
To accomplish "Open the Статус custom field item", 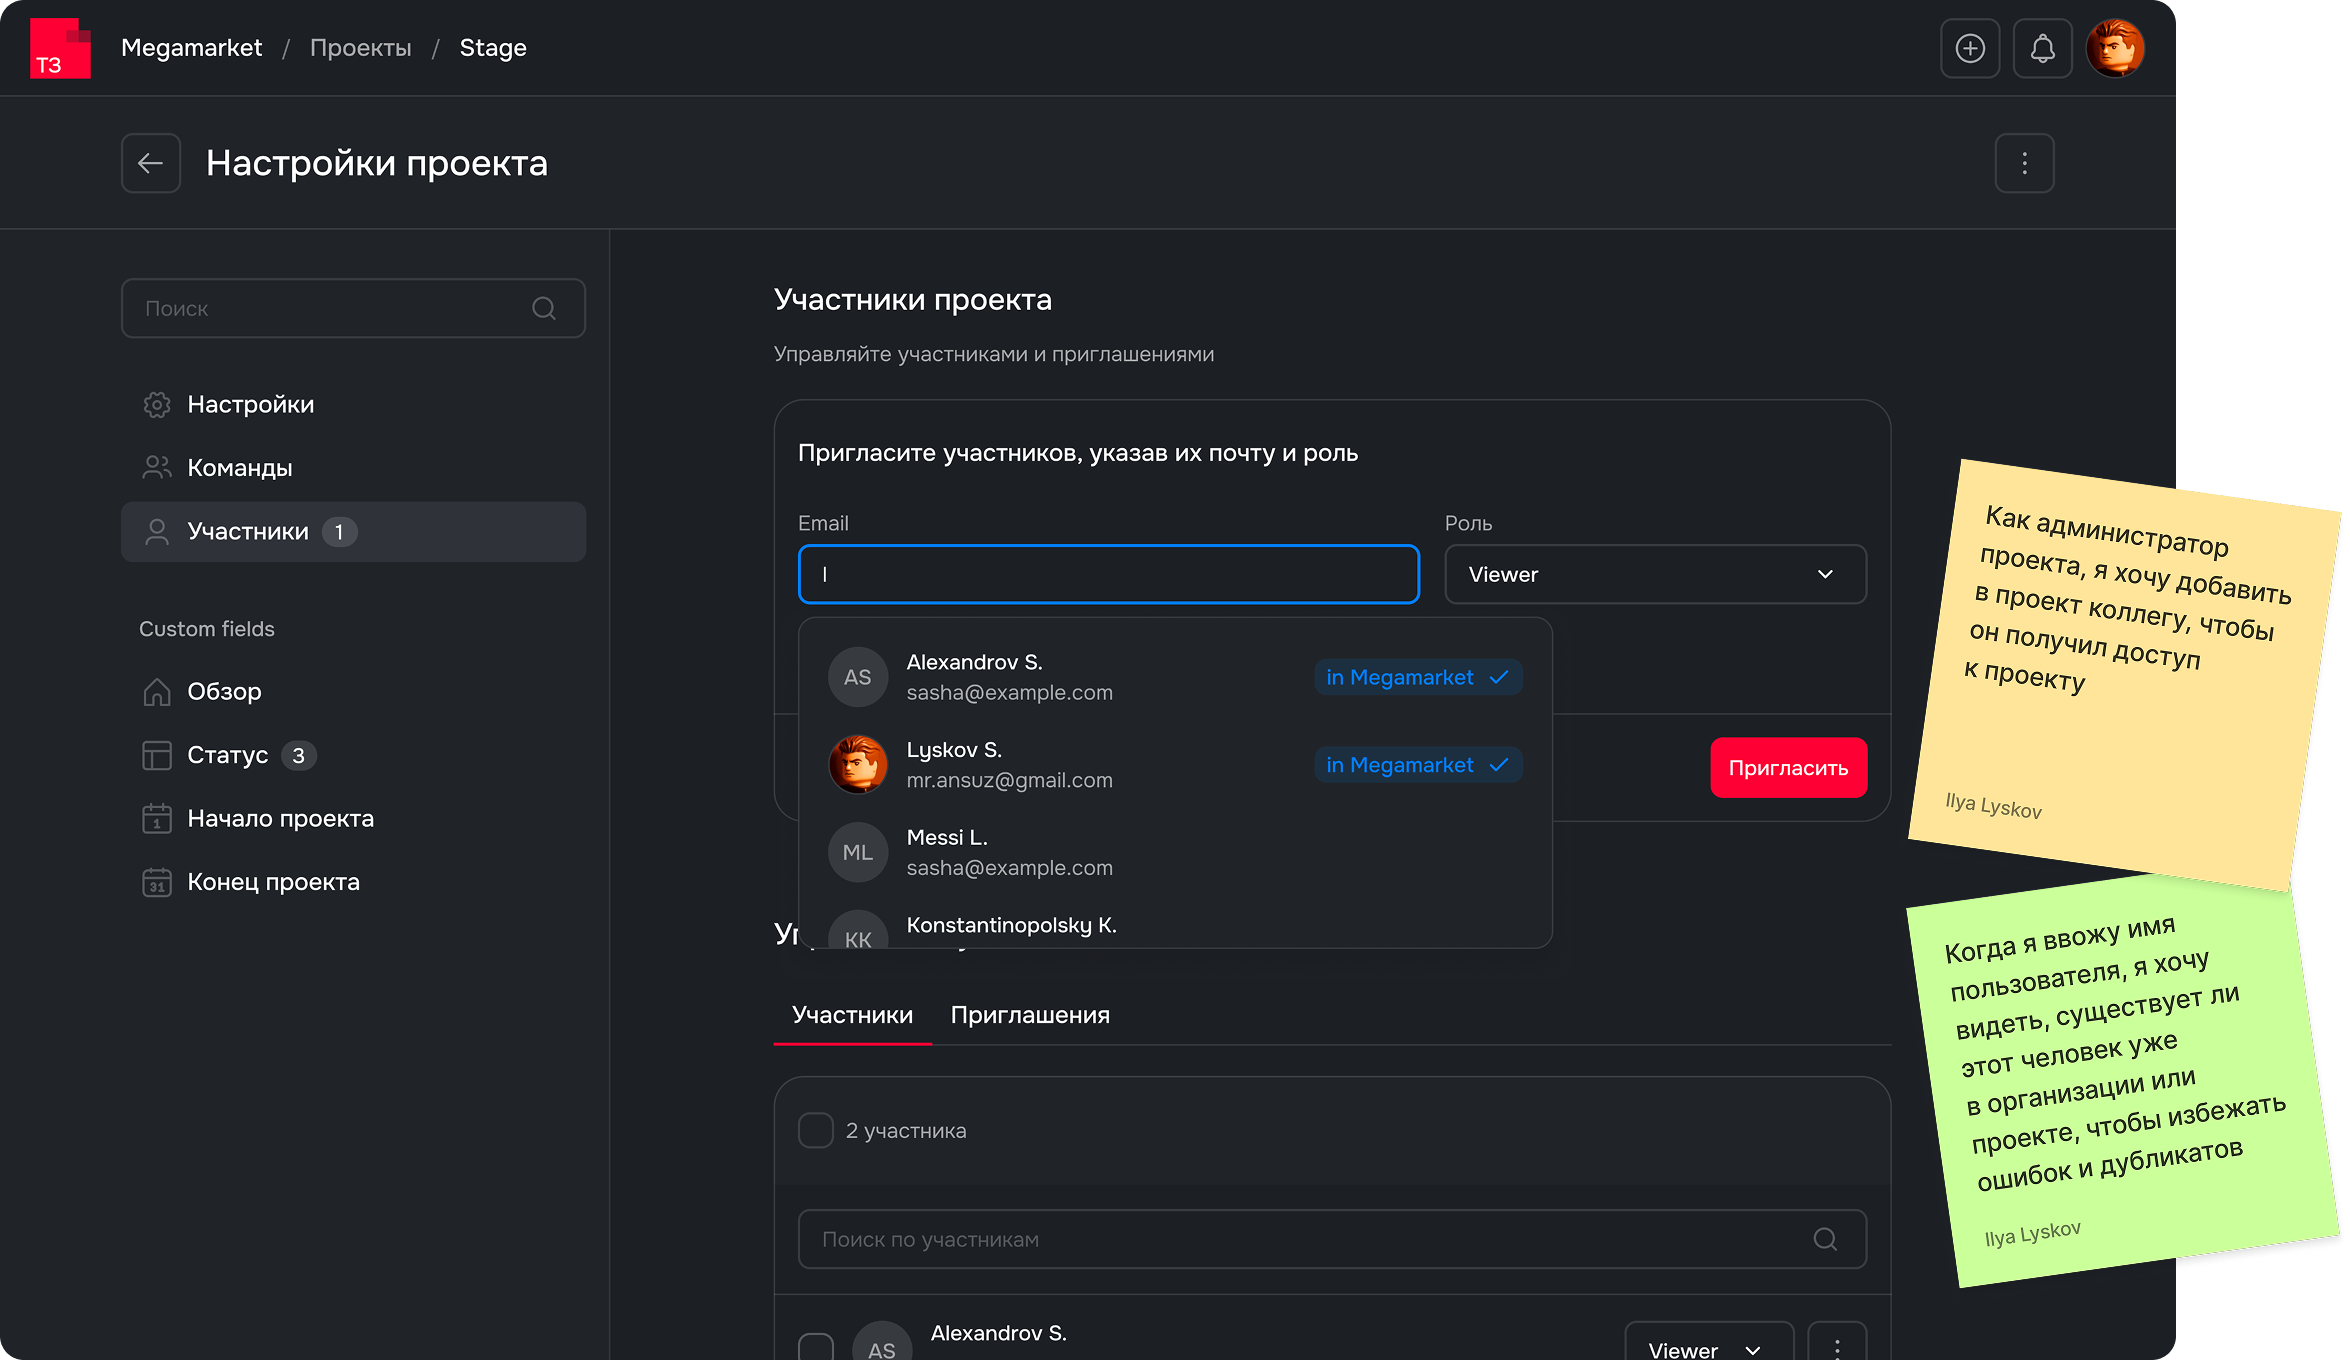I will (x=228, y=755).
